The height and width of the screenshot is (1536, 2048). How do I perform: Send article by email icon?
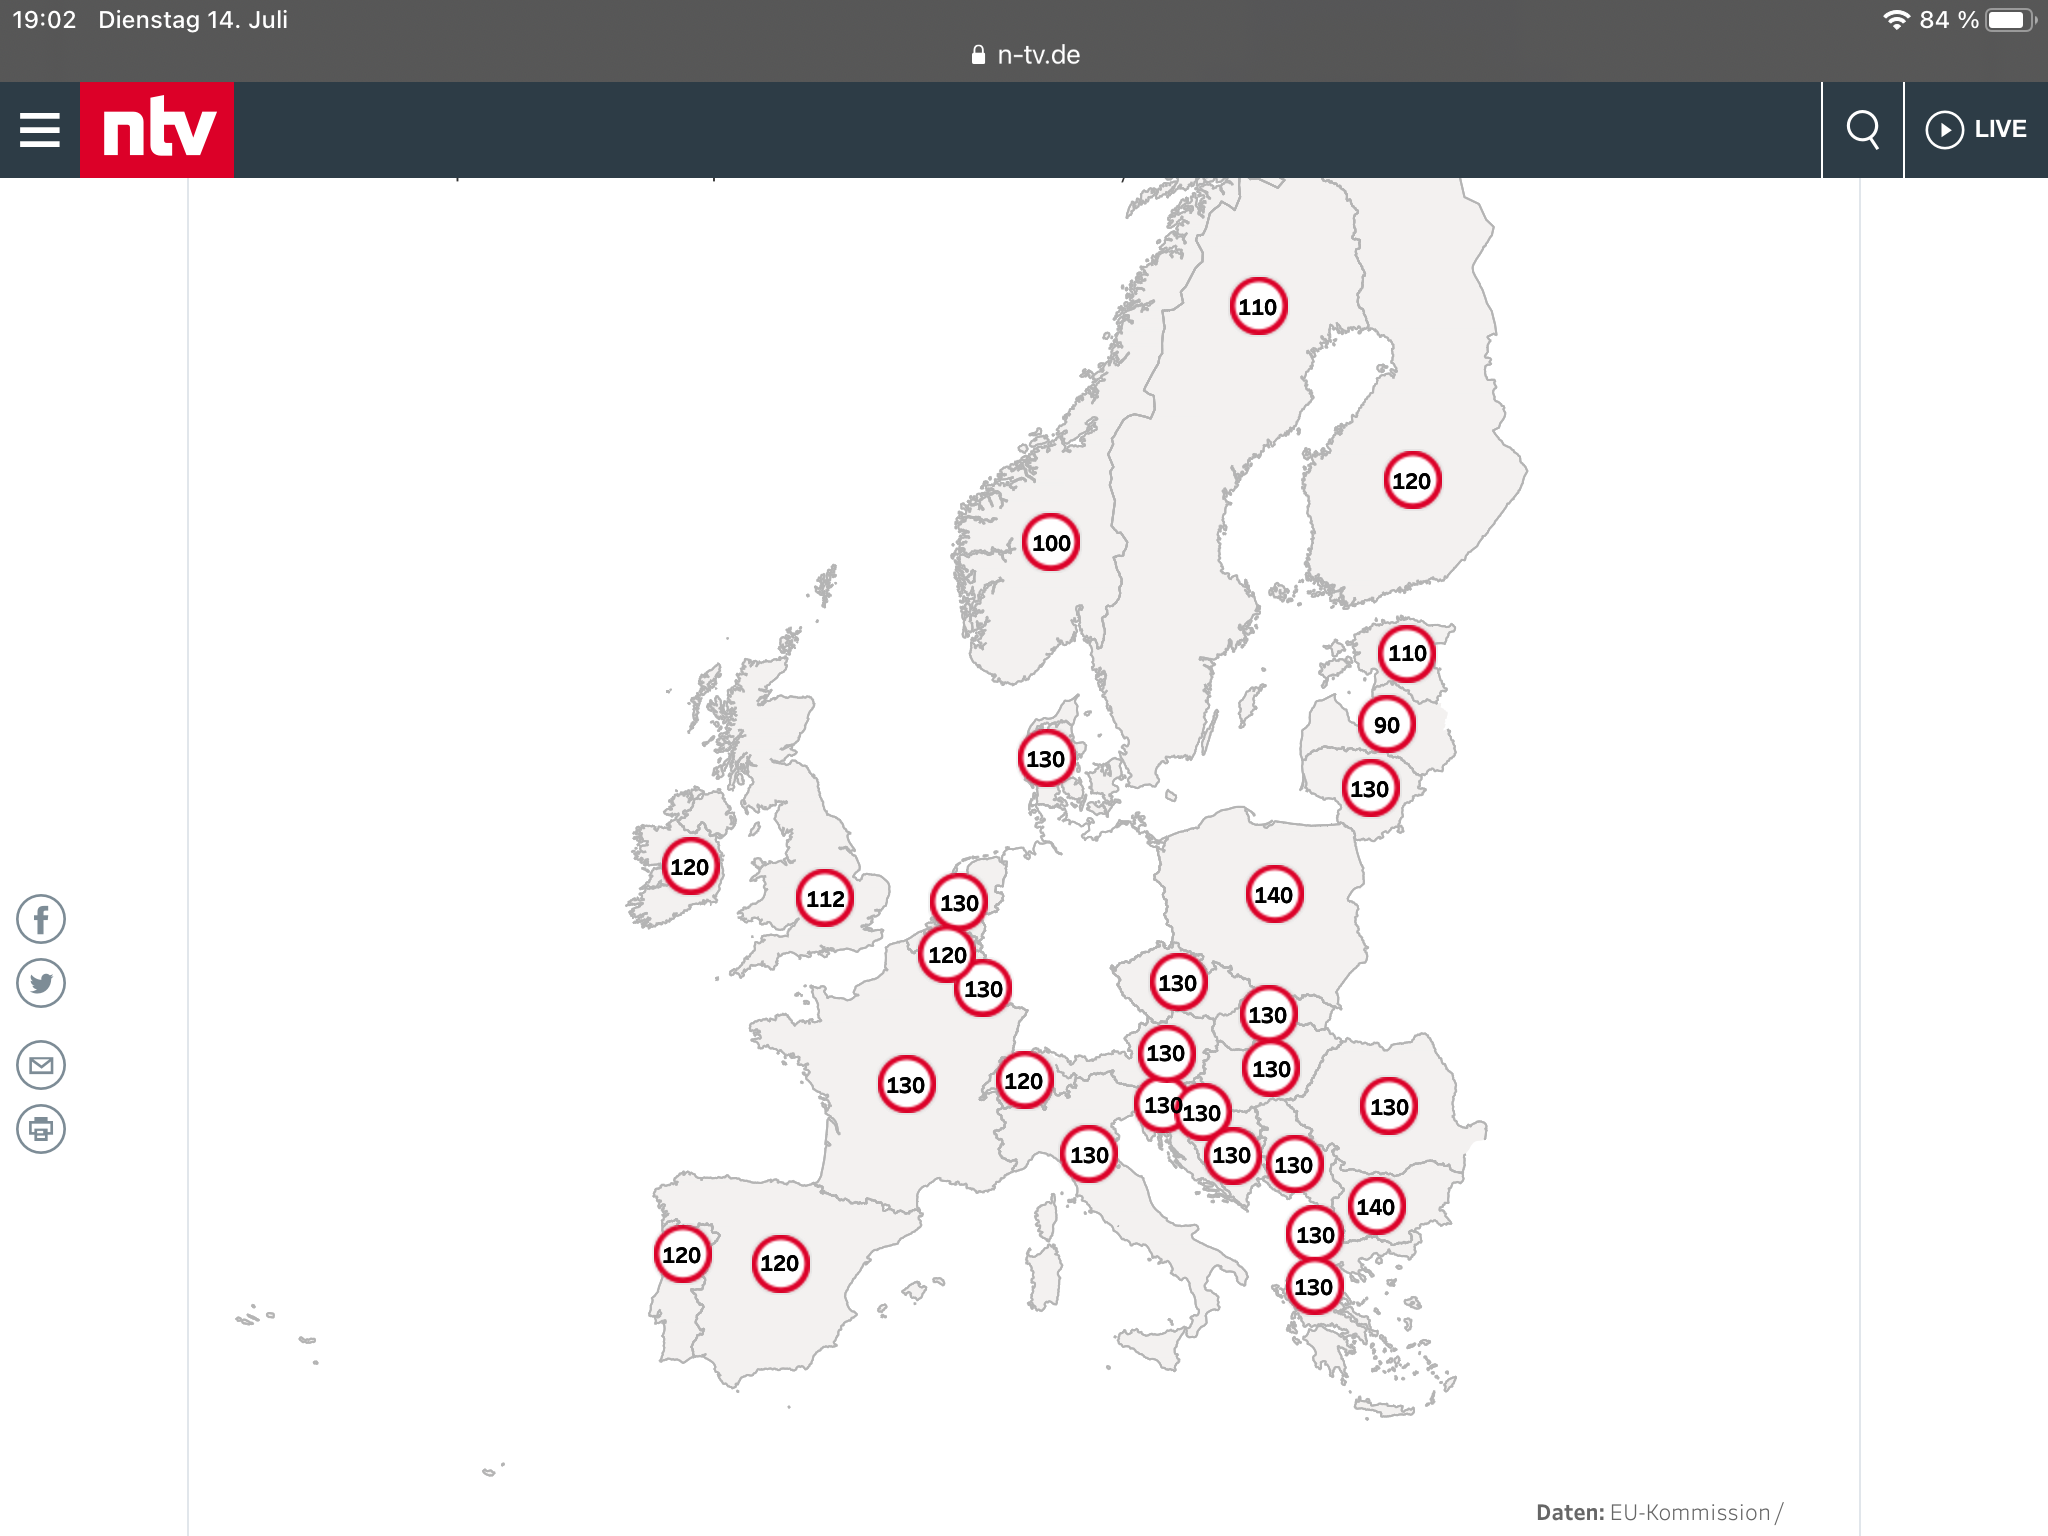pos(41,1065)
